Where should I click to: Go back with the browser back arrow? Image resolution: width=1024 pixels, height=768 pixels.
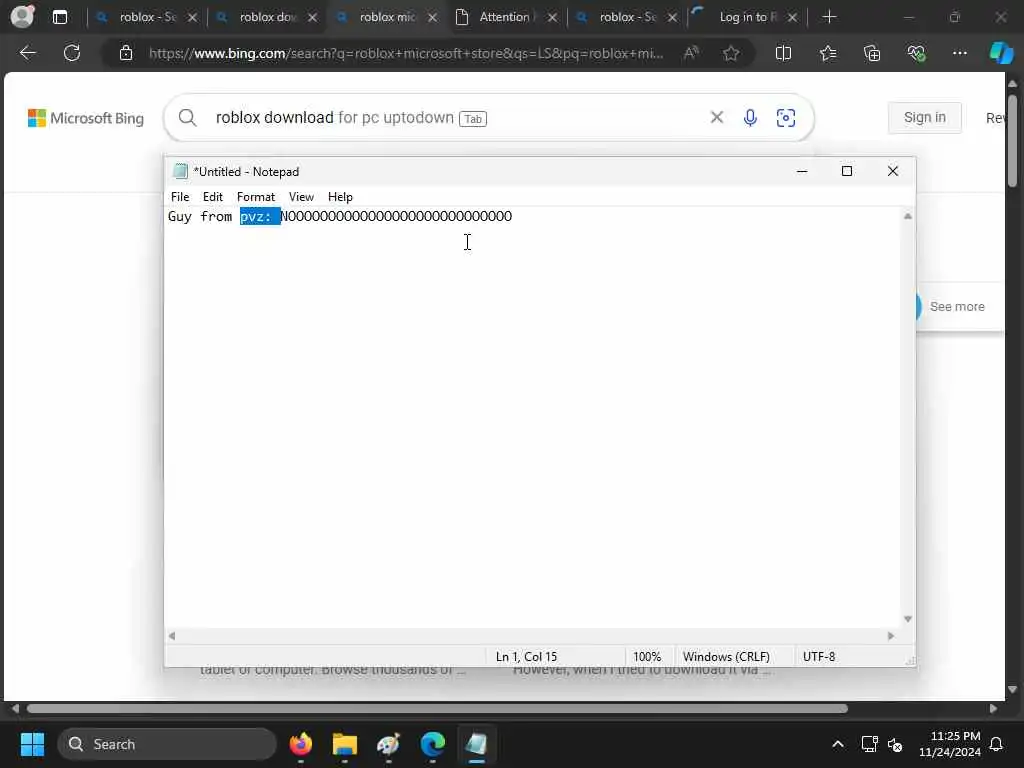coord(27,53)
